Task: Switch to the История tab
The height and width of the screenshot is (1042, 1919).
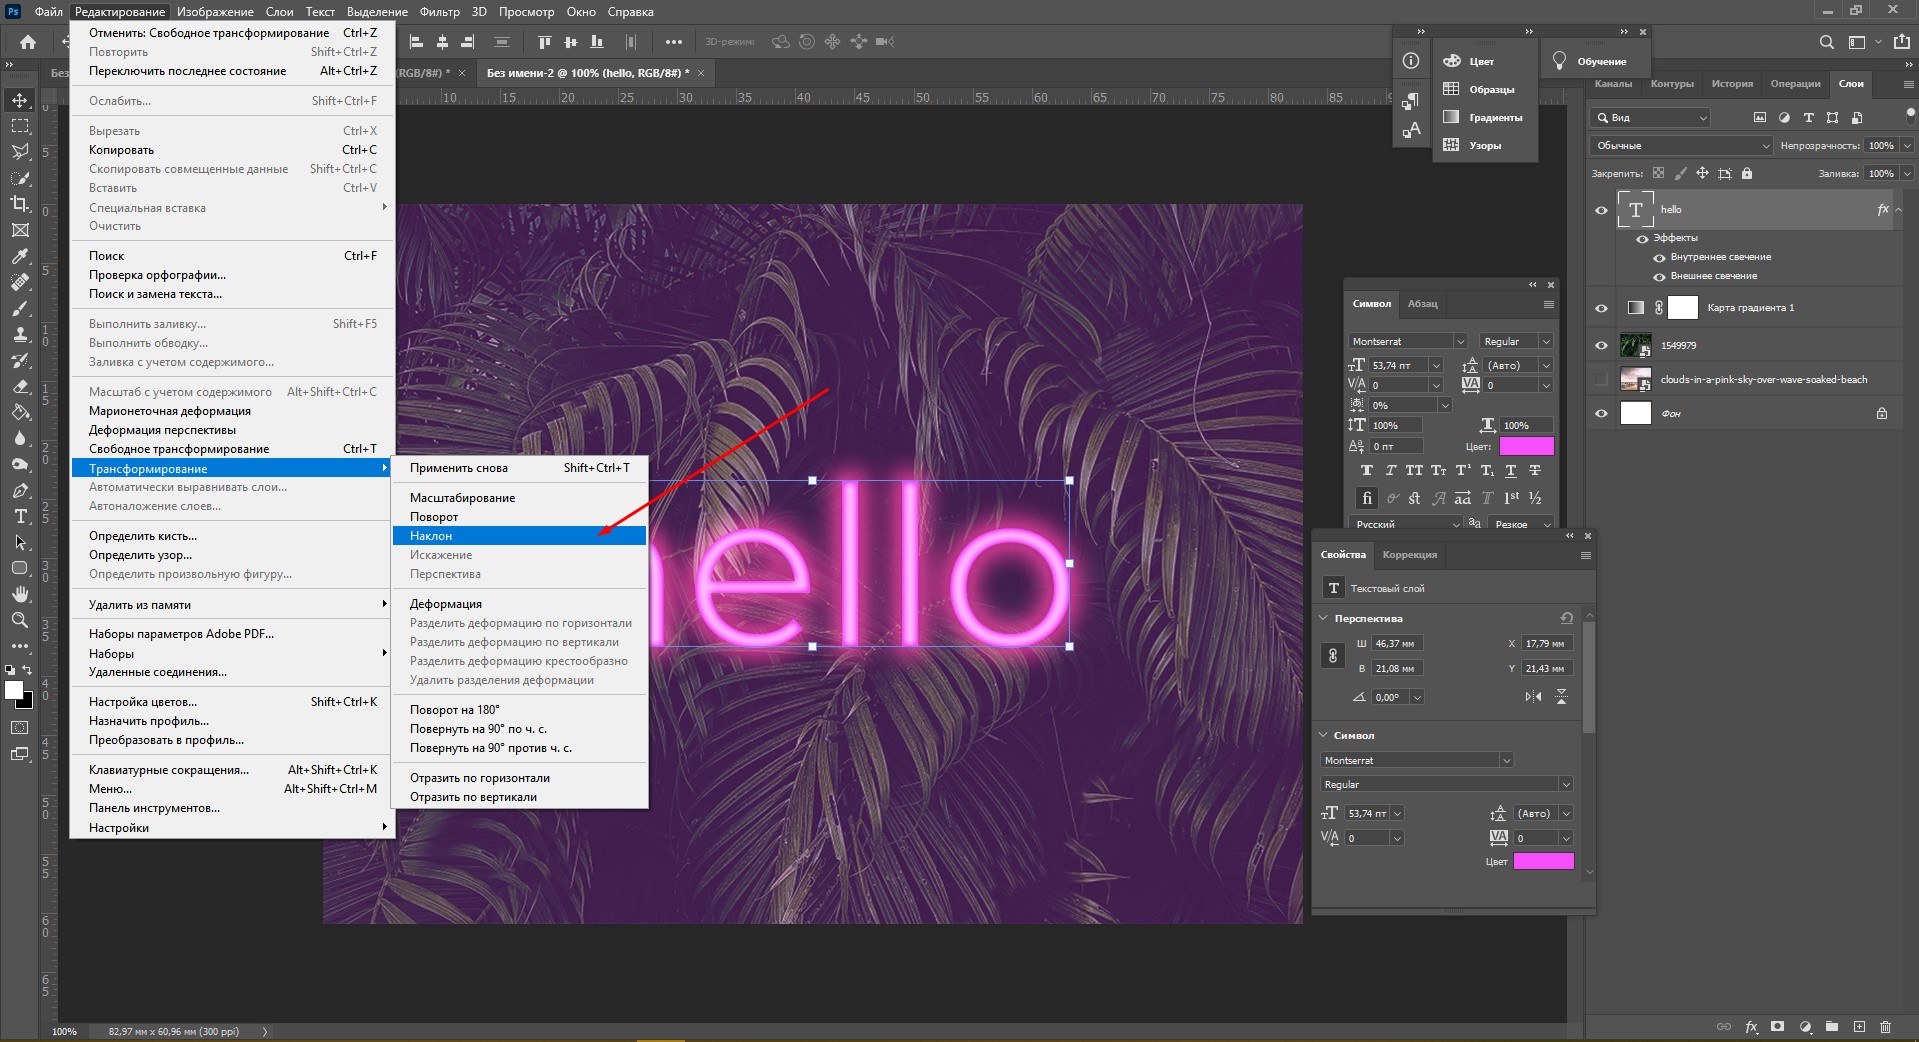Action: 1731,84
